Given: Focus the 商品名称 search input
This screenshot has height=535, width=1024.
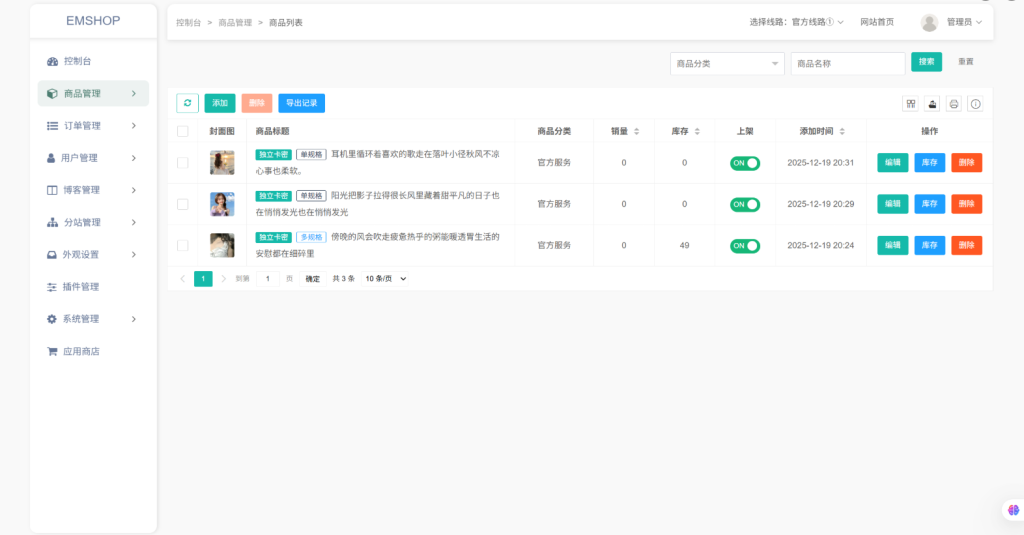Looking at the screenshot, I should 848,63.
